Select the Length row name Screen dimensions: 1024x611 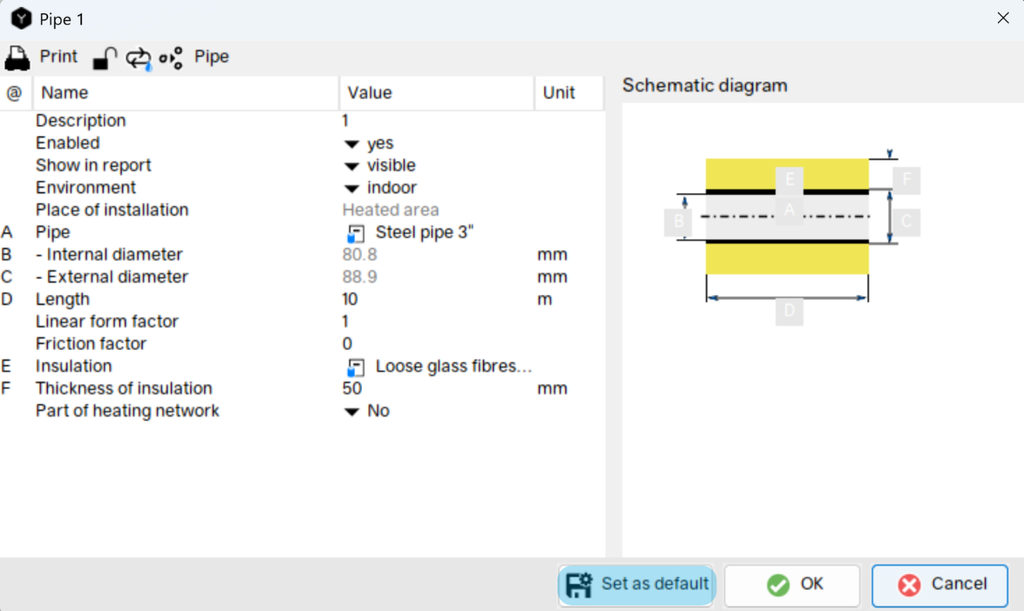(x=63, y=300)
